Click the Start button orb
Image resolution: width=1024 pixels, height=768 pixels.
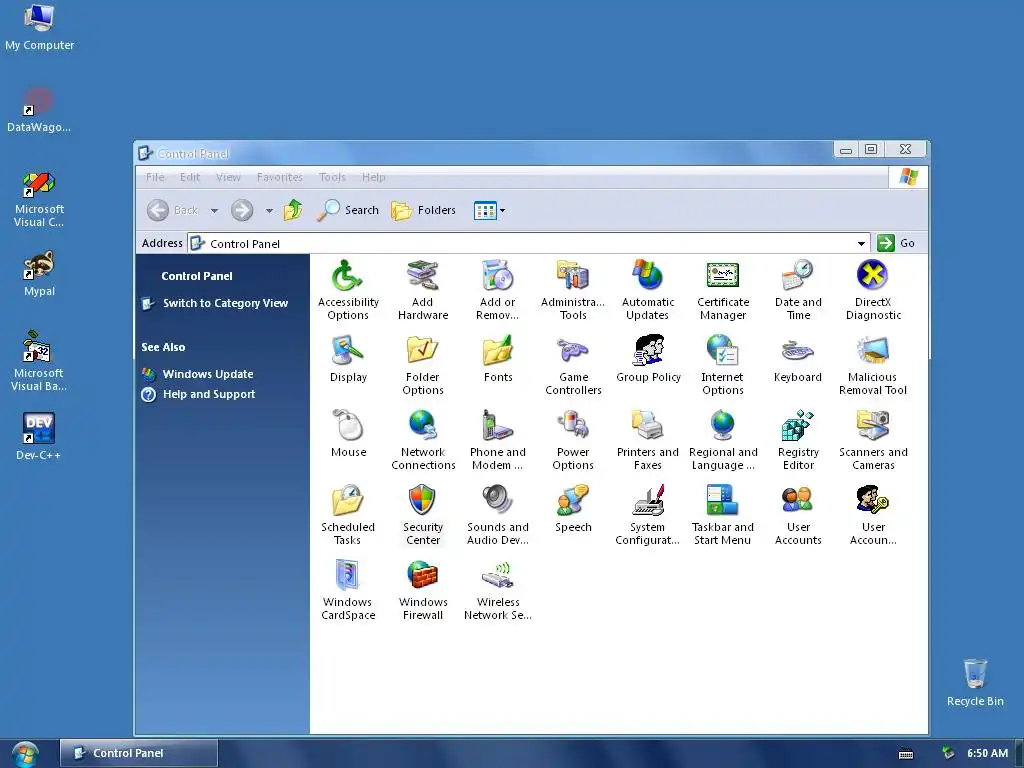point(25,754)
